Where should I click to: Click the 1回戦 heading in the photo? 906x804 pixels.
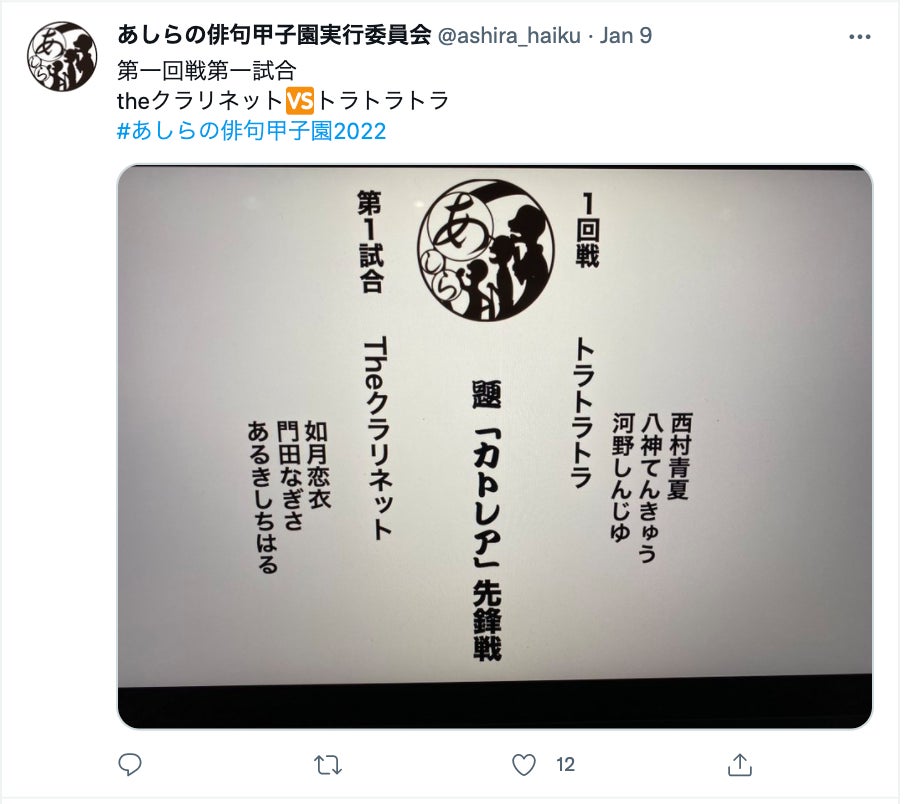tap(587, 230)
